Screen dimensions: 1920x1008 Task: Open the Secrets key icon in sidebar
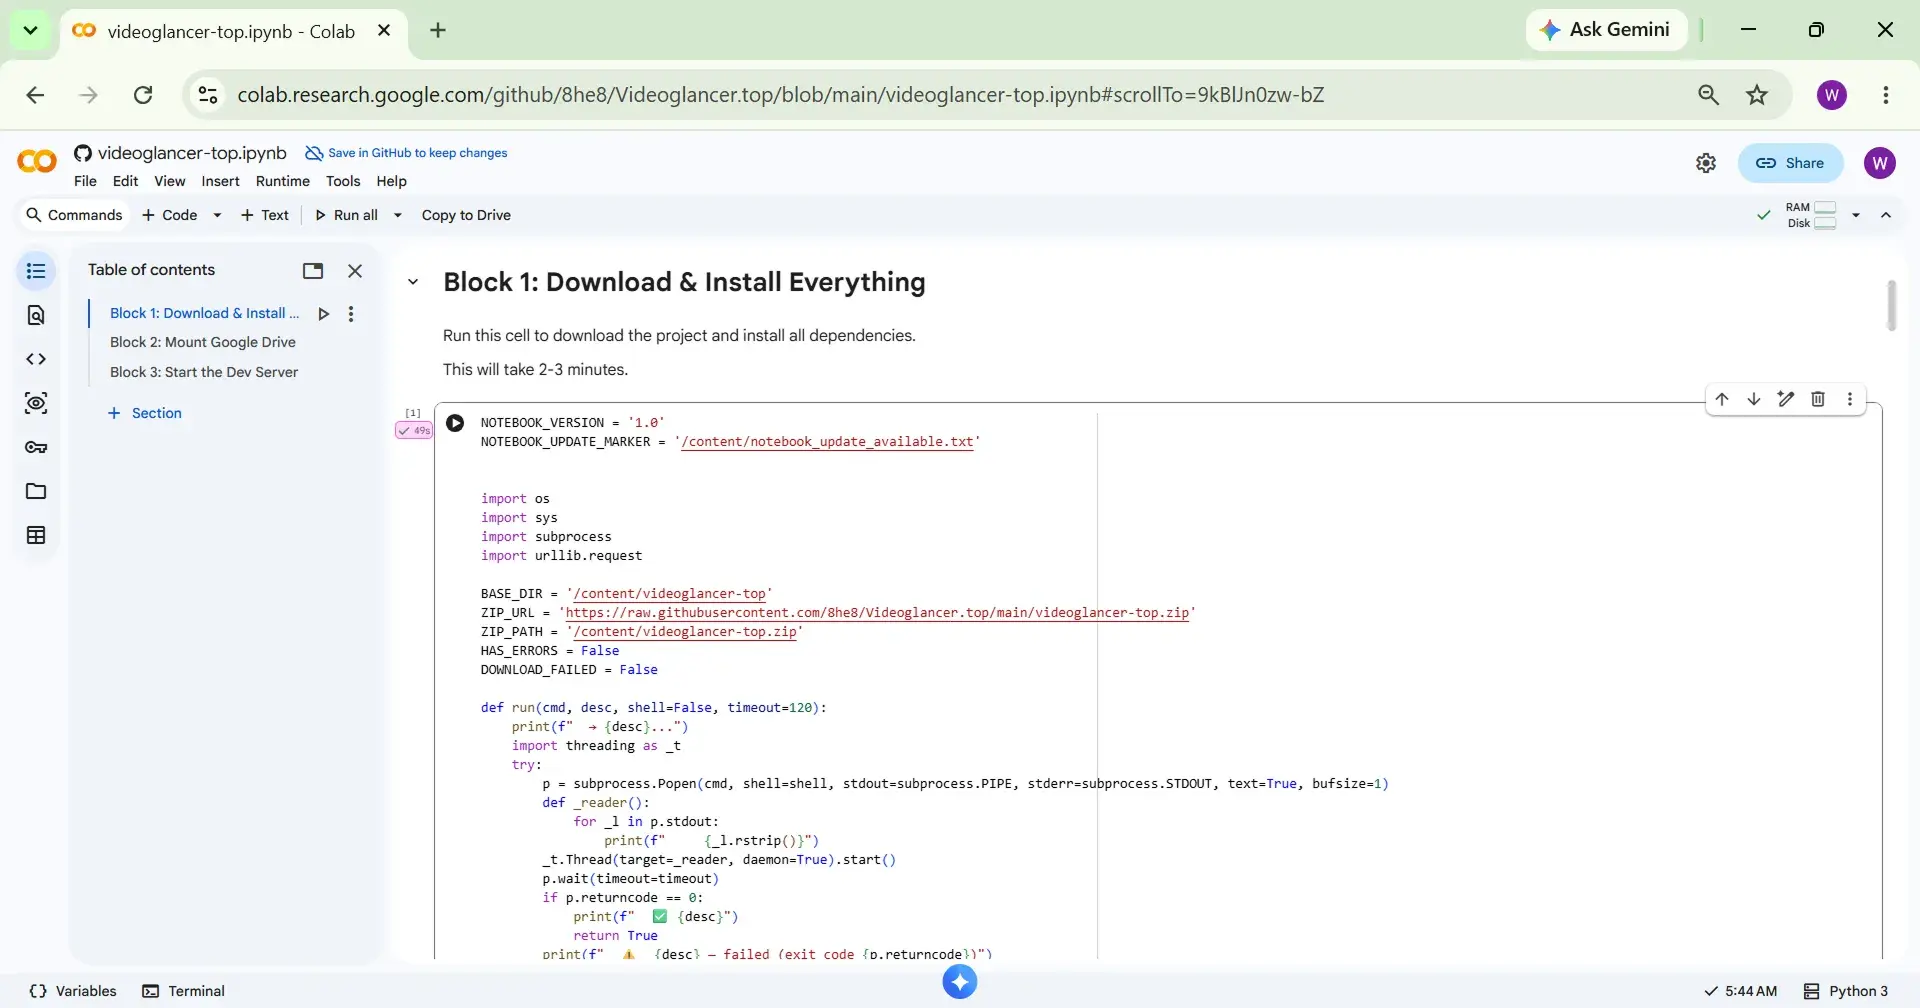pyautogui.click(x=36, y=447)
